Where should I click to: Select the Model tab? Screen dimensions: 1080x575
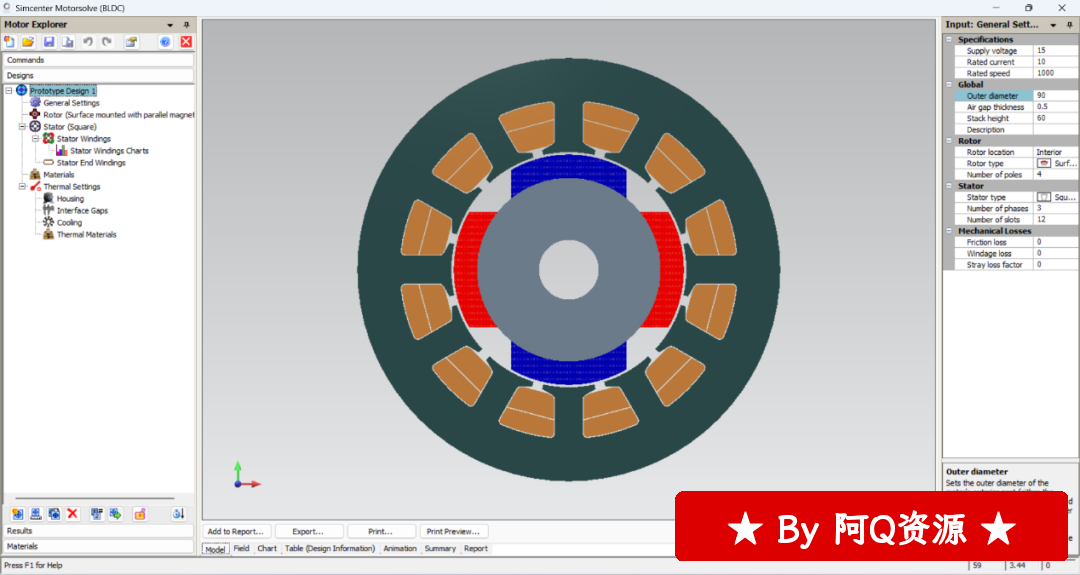pyautogui.click(x=216, y=549)
